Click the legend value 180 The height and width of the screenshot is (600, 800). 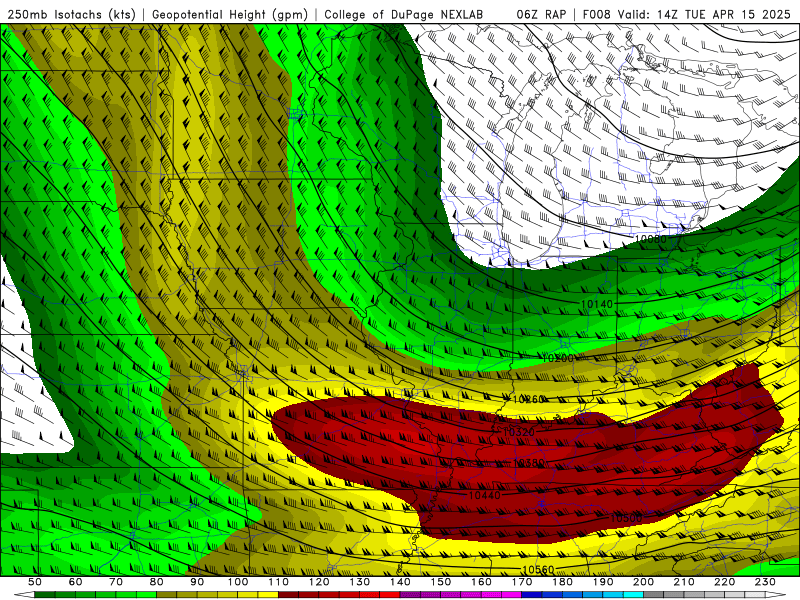[x=562, y=582]
